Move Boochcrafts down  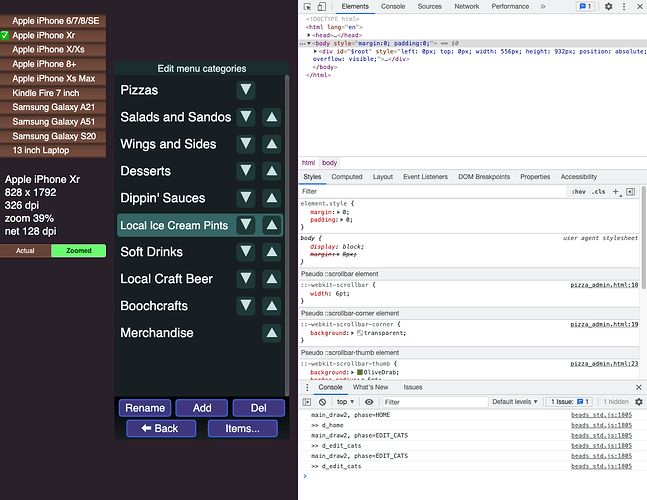[246, 306]
